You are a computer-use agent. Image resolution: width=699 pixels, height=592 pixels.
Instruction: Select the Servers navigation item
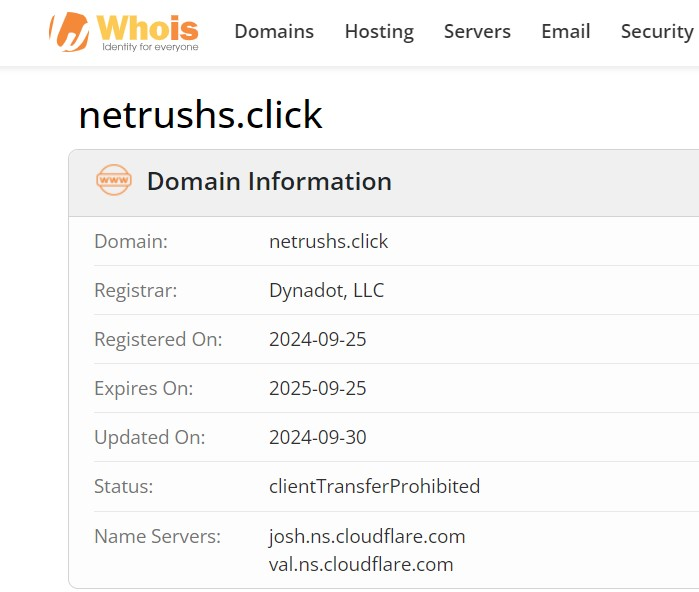coord(477,32)
